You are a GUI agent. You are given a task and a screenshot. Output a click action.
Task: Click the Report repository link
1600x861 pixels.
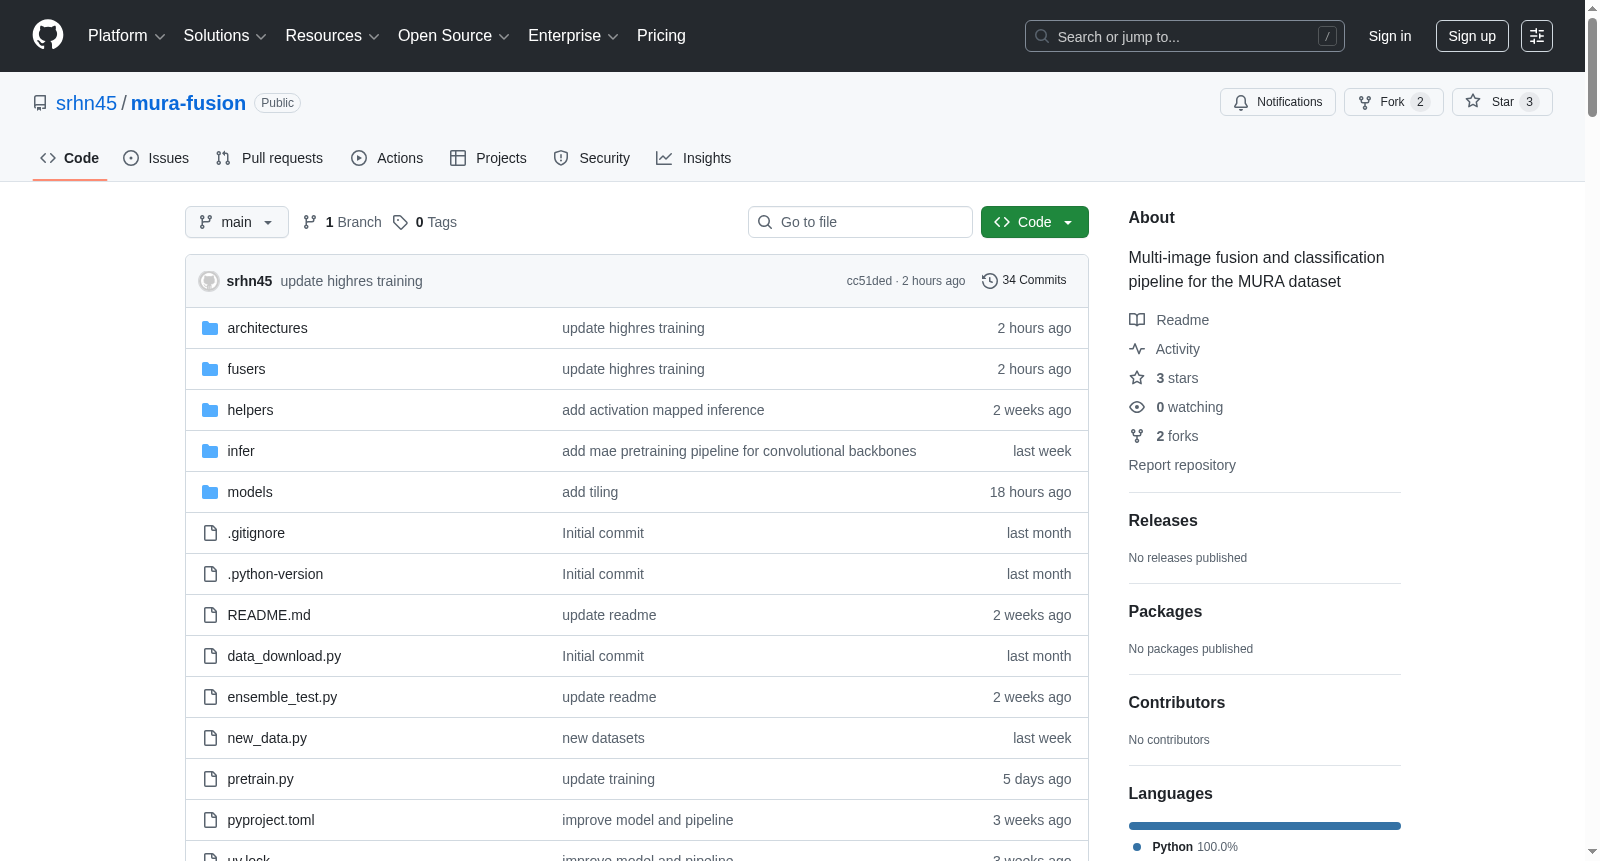[x=1182, y=465]
